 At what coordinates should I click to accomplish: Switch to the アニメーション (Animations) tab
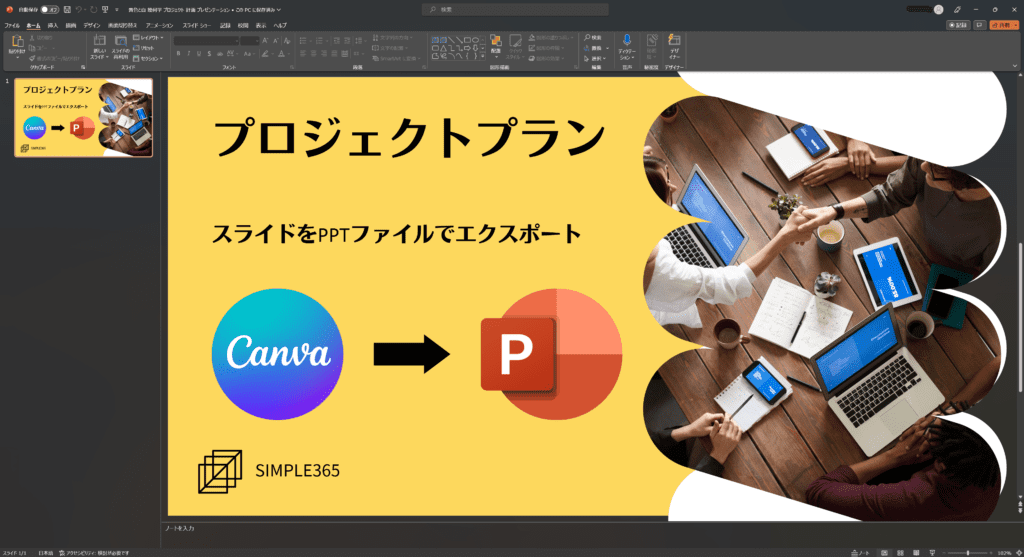pos(159,25)
